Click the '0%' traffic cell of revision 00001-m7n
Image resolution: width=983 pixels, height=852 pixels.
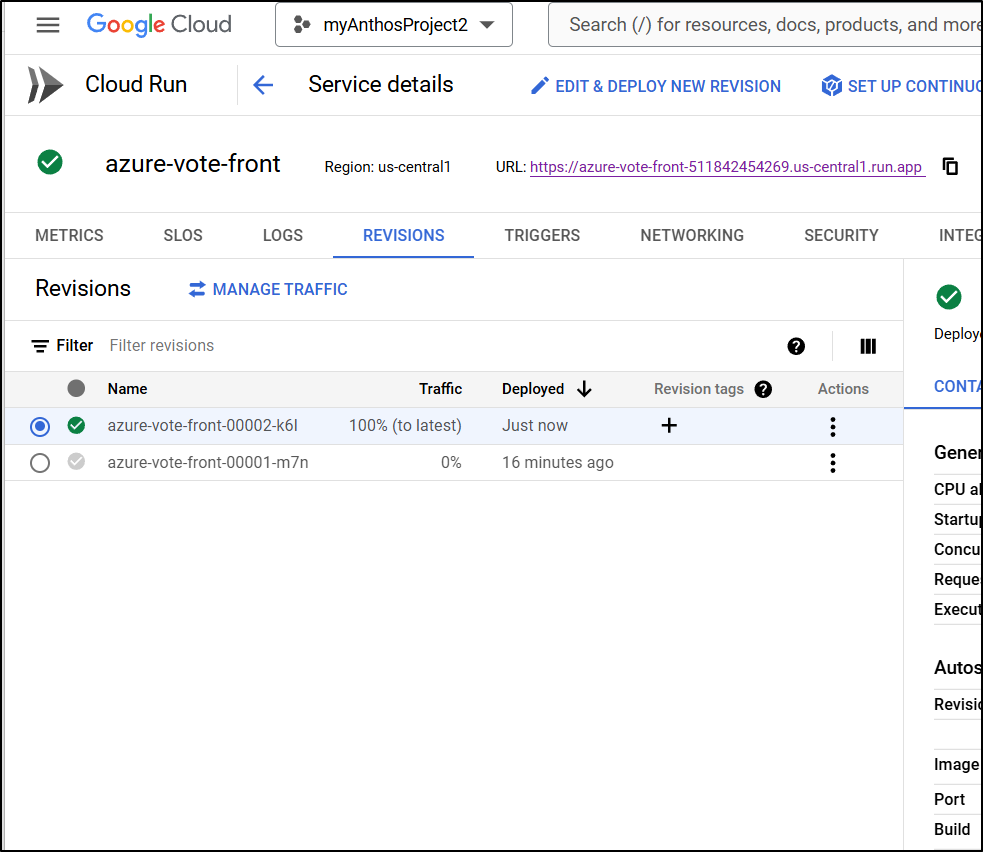[451, 463]
